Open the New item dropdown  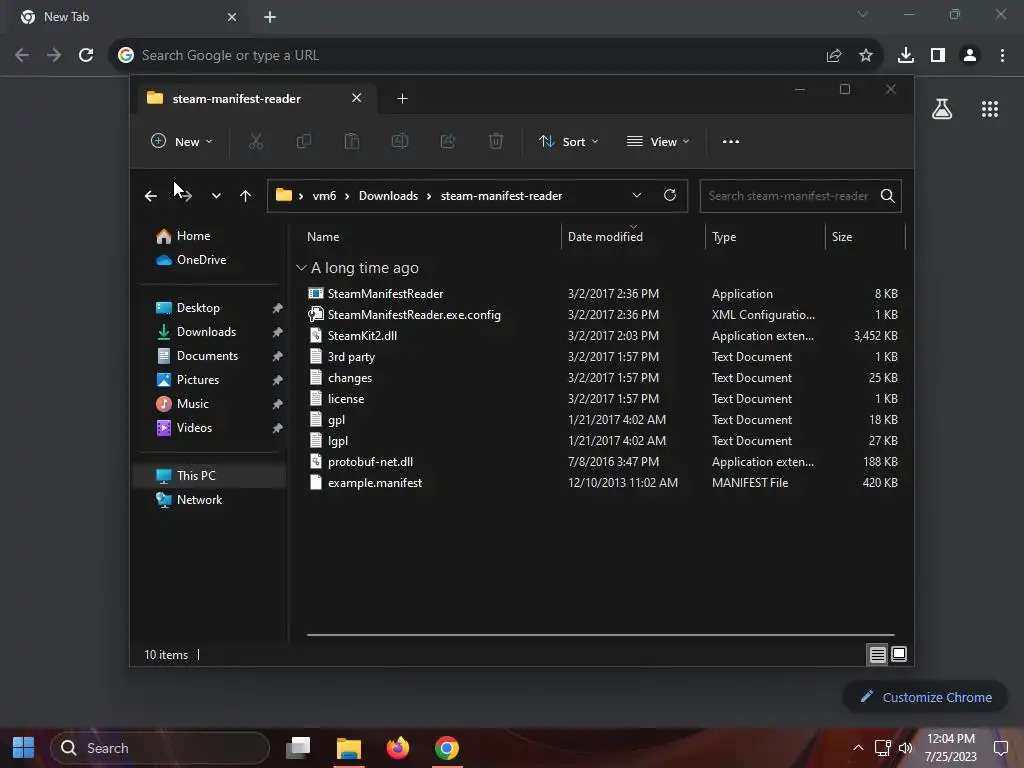(182, 141)
